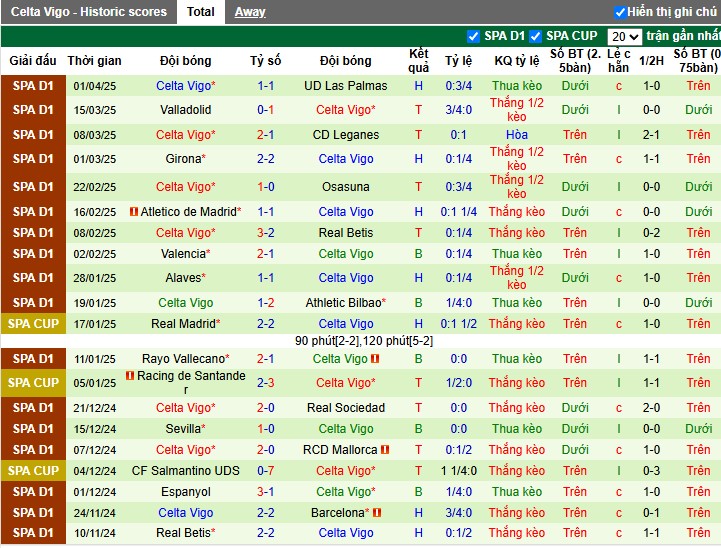Open Athletic Bilbao team link
The height and width of the screenshot is (548, 721).
(343, 303)
